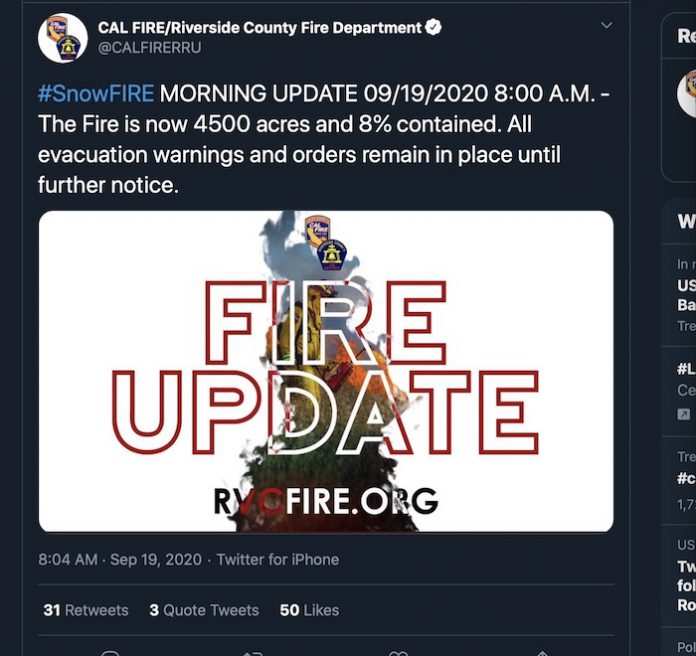
Task: Click the retweet icon under the tweet
Action: (x=253, y=653)
